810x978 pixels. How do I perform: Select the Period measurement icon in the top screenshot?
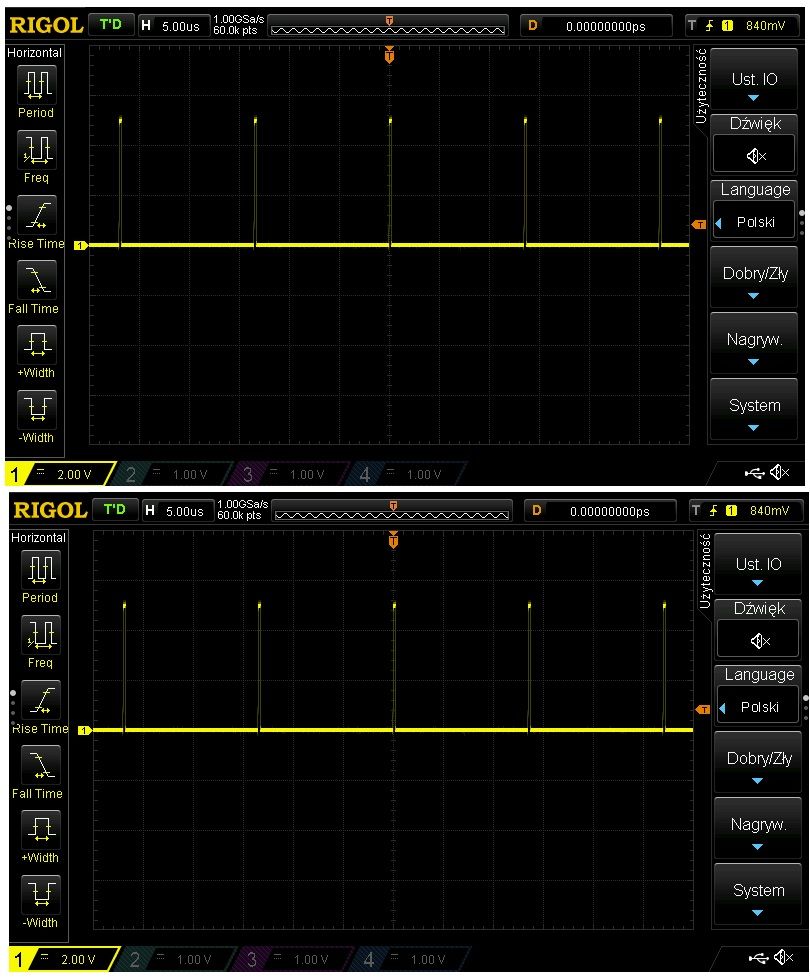pos(36,85)
